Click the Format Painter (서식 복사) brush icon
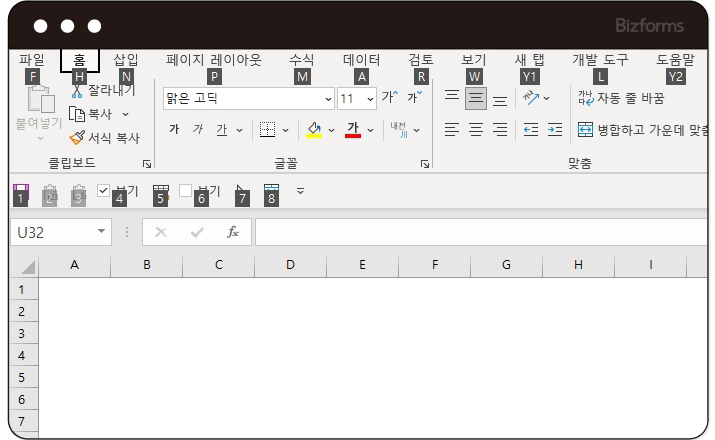715x440 pixels. (x=76, y=138)
